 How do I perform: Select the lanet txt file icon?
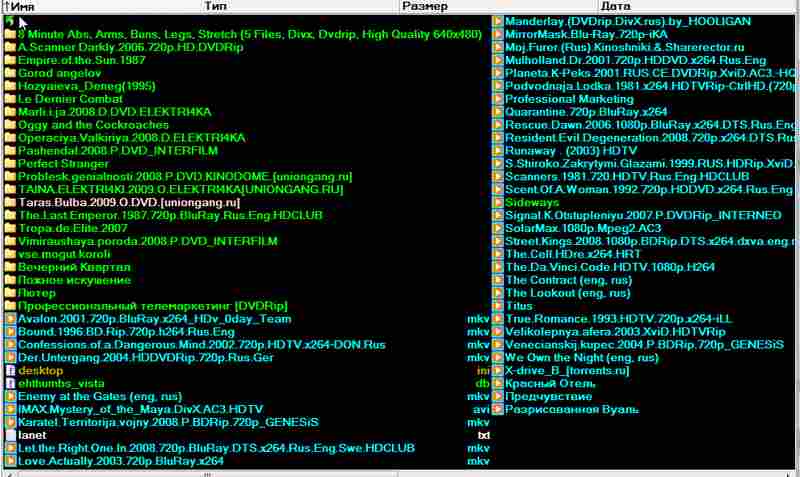pos(10,435)
